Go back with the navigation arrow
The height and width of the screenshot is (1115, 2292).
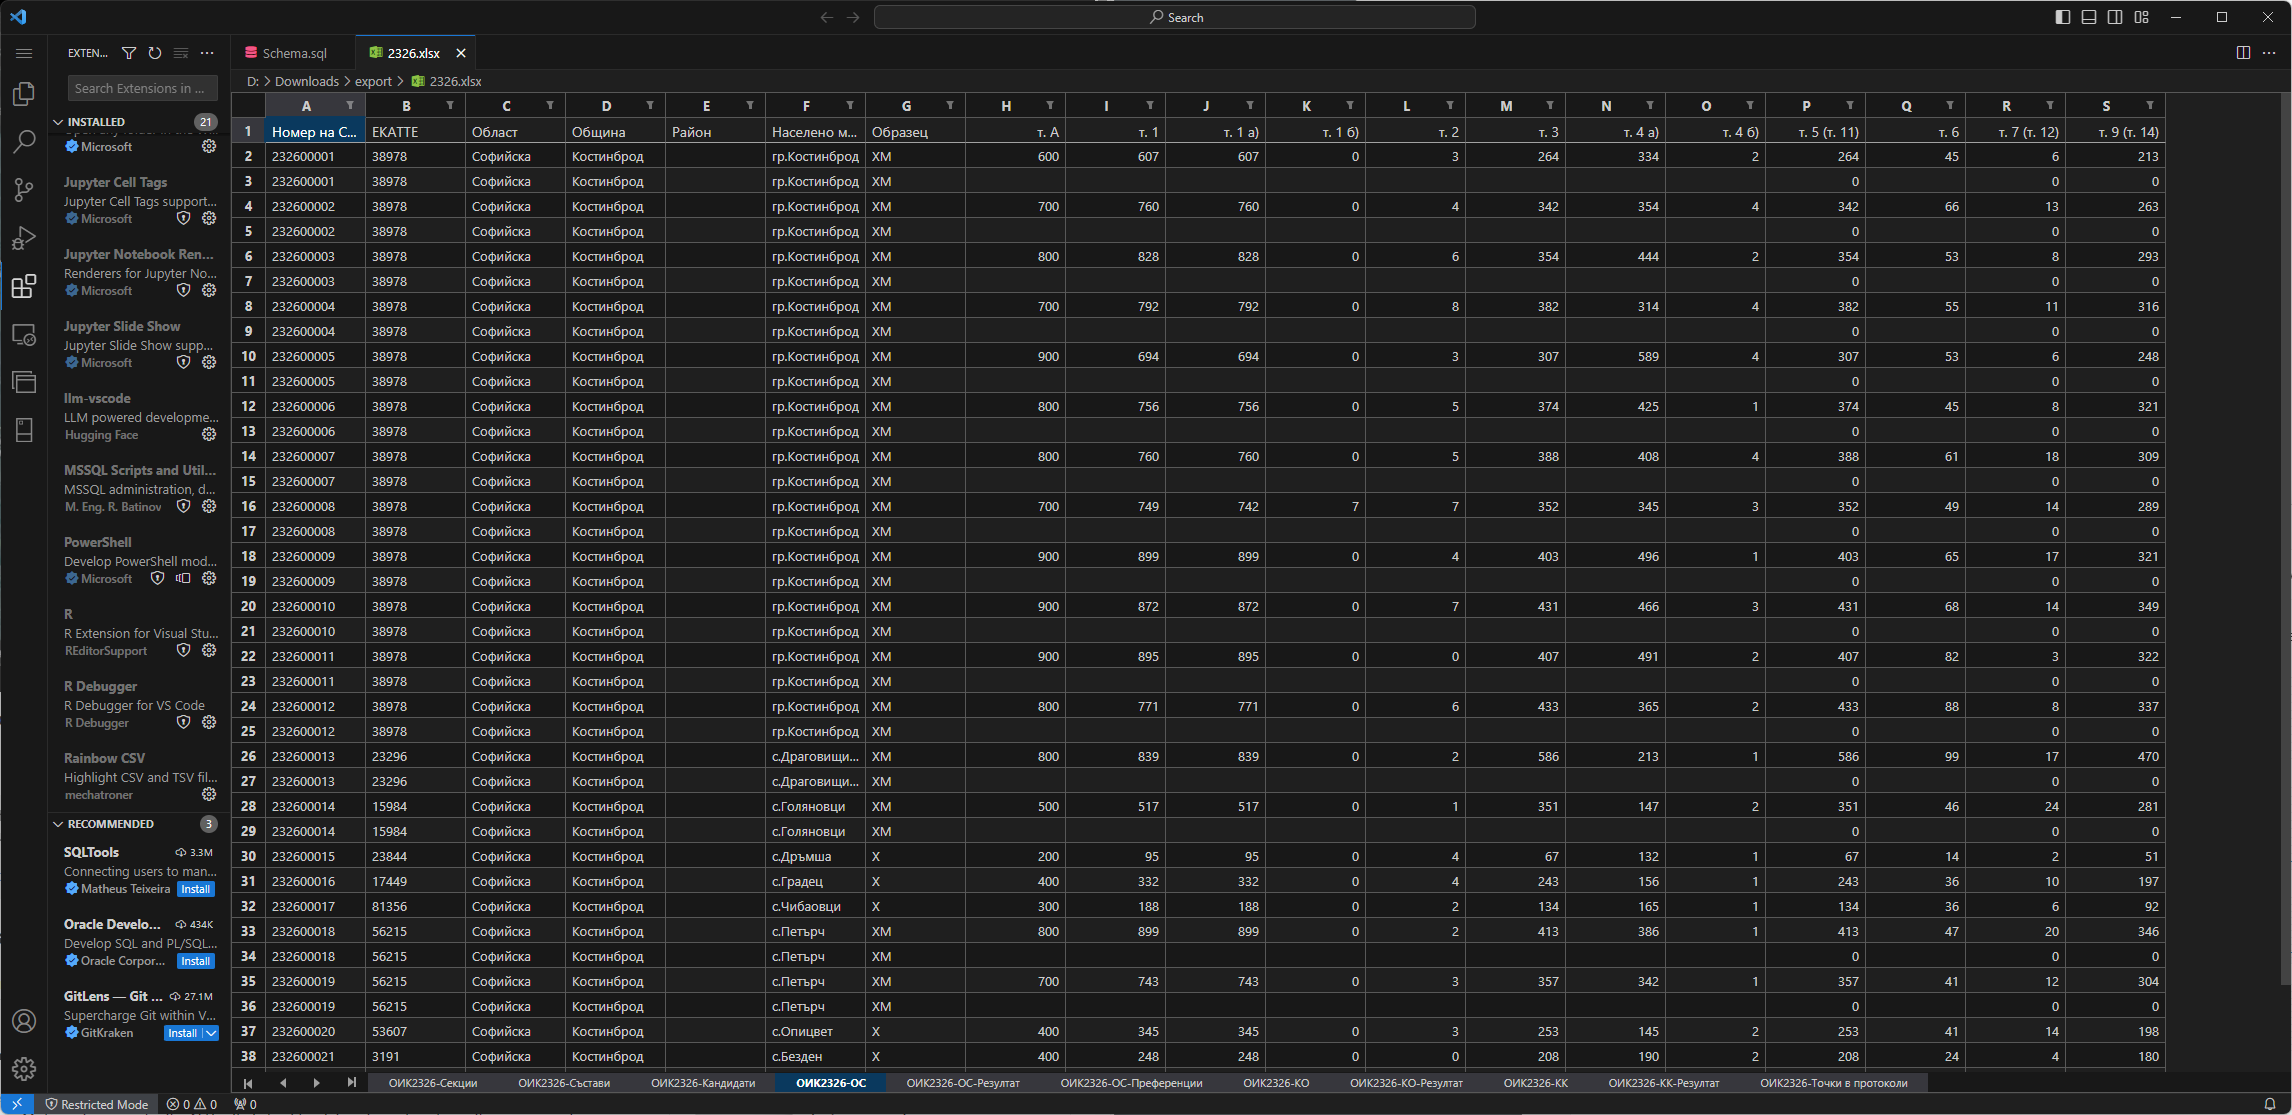[x=827, y=17]
